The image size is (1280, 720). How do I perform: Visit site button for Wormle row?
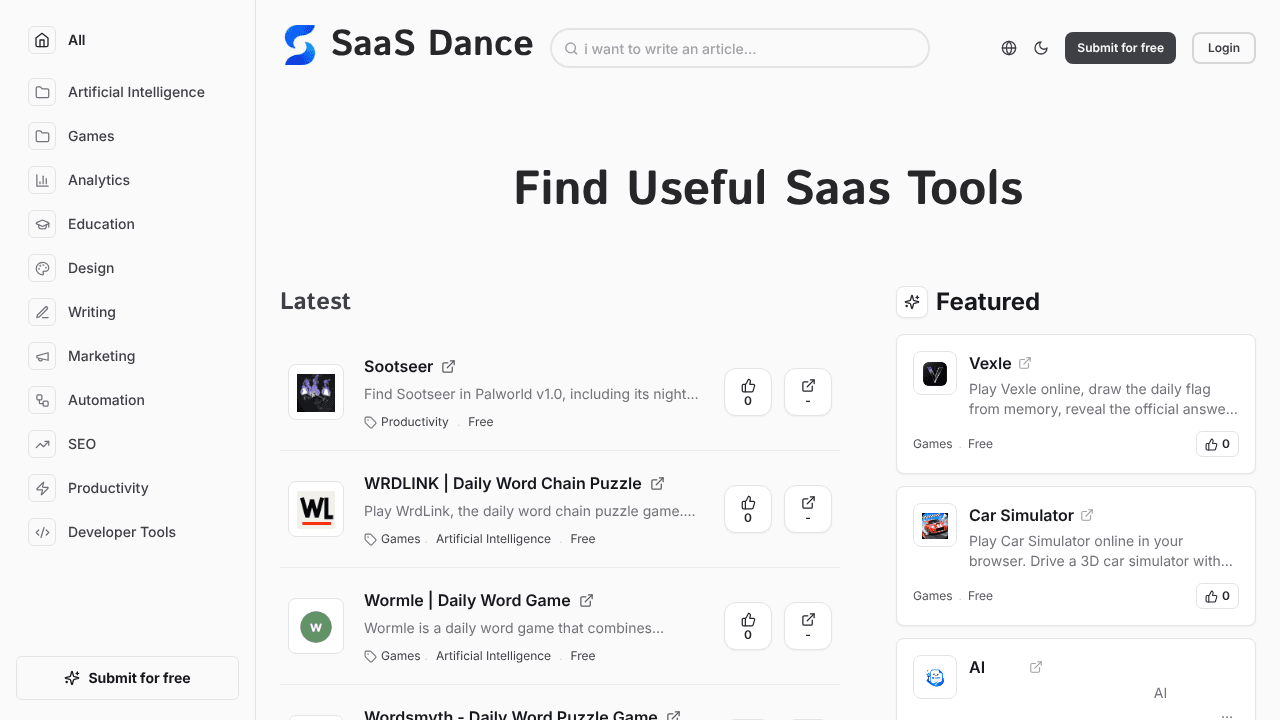pyautogui.click(x=808, y=626)
